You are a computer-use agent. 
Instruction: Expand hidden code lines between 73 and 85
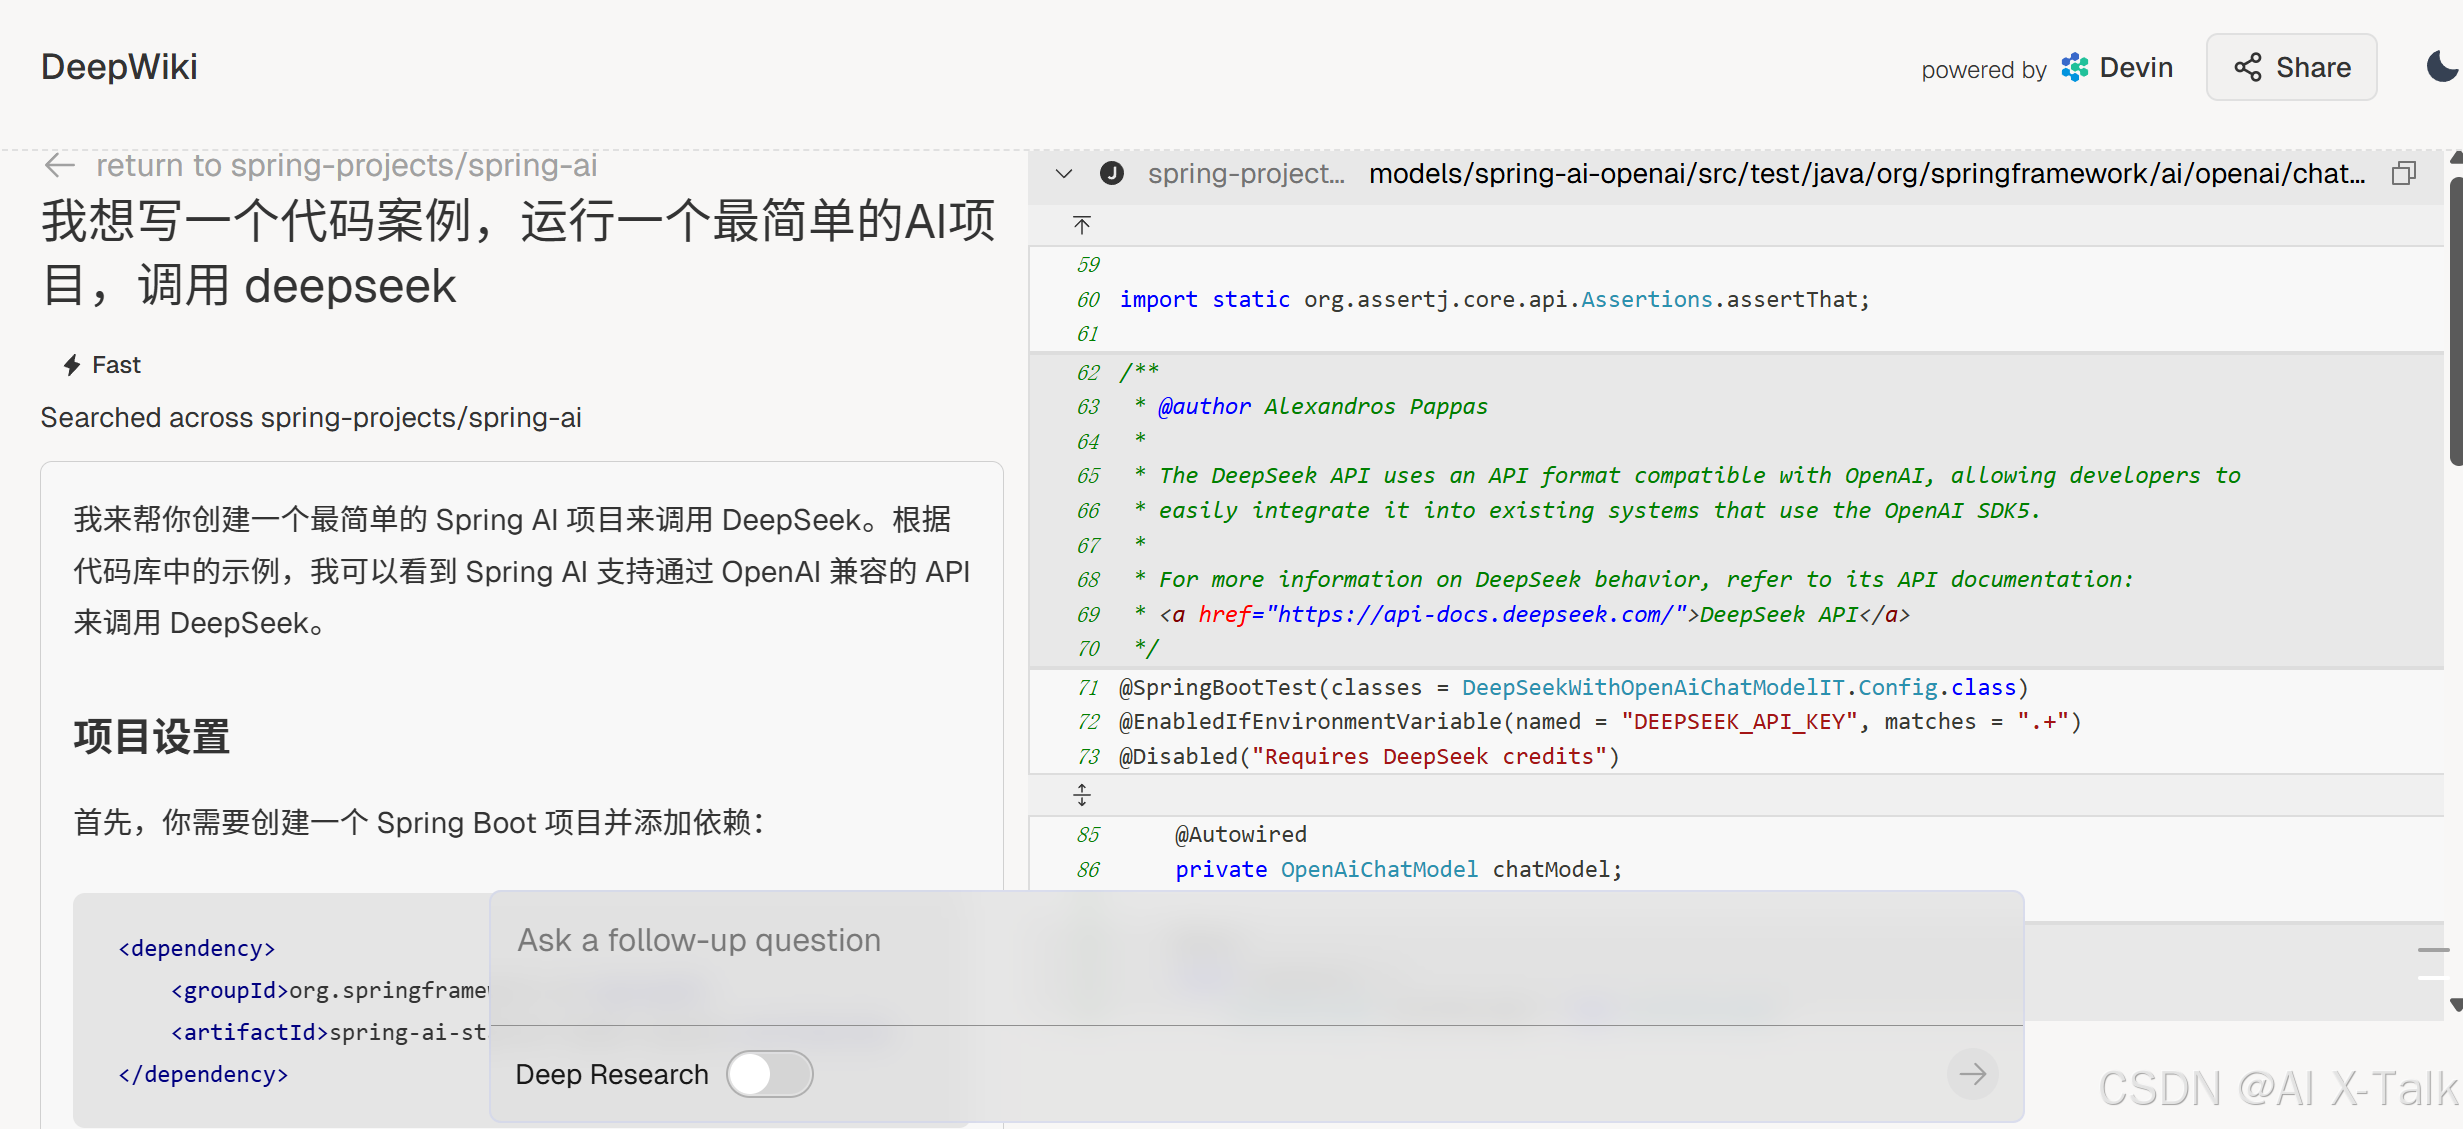(1082, 795)
